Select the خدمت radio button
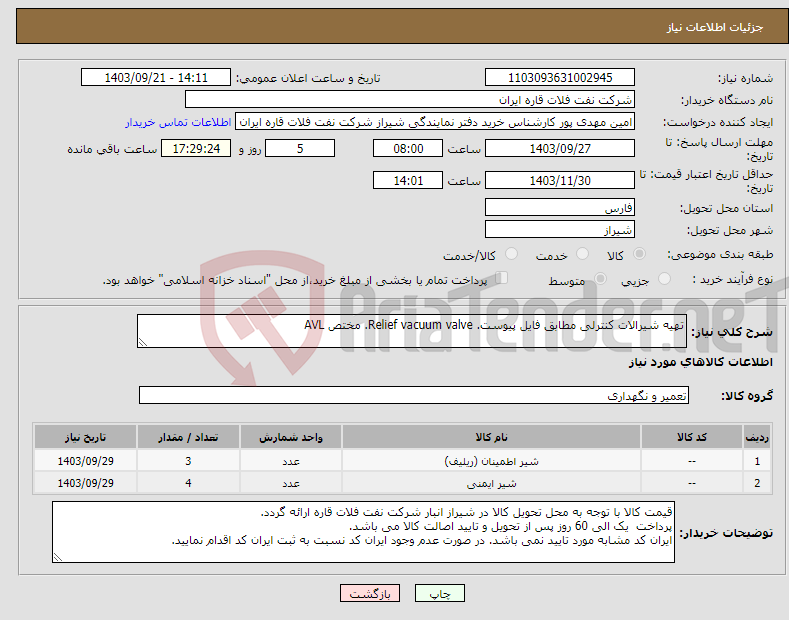789x620 pixels. click(x=582, y=254)
